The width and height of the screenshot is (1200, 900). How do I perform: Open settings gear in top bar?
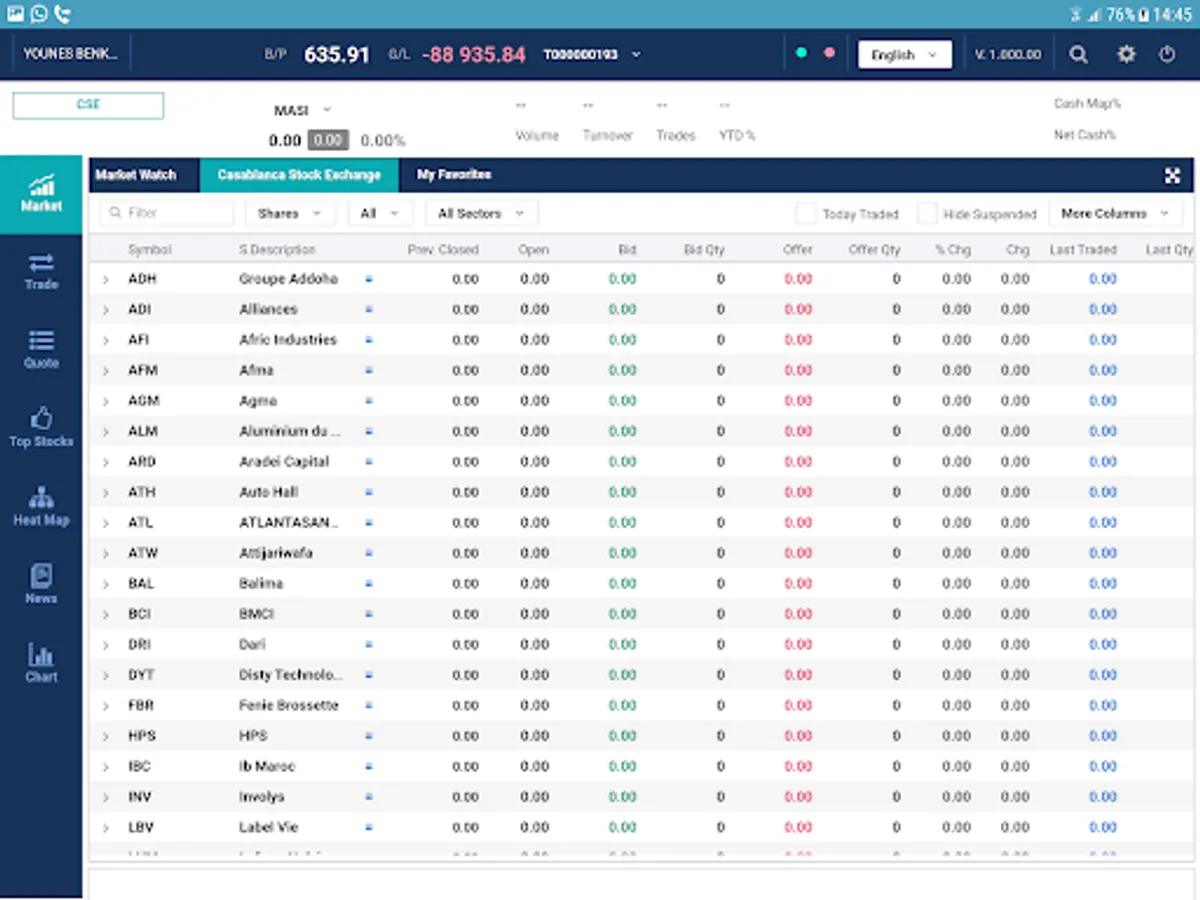[x=1126, y=55]
